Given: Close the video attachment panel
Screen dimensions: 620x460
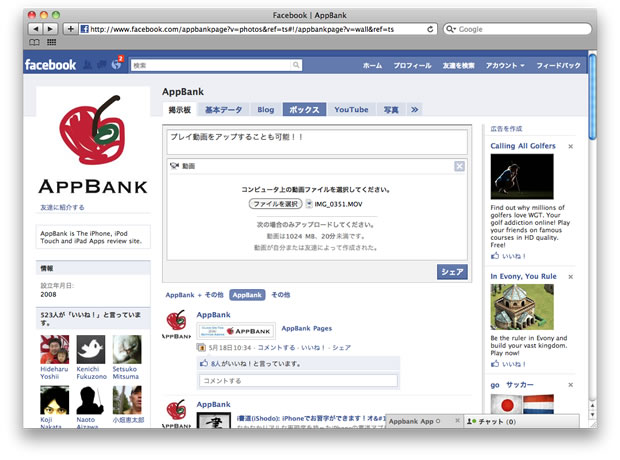Looking at the screenshot, I should tap(459, 166).
